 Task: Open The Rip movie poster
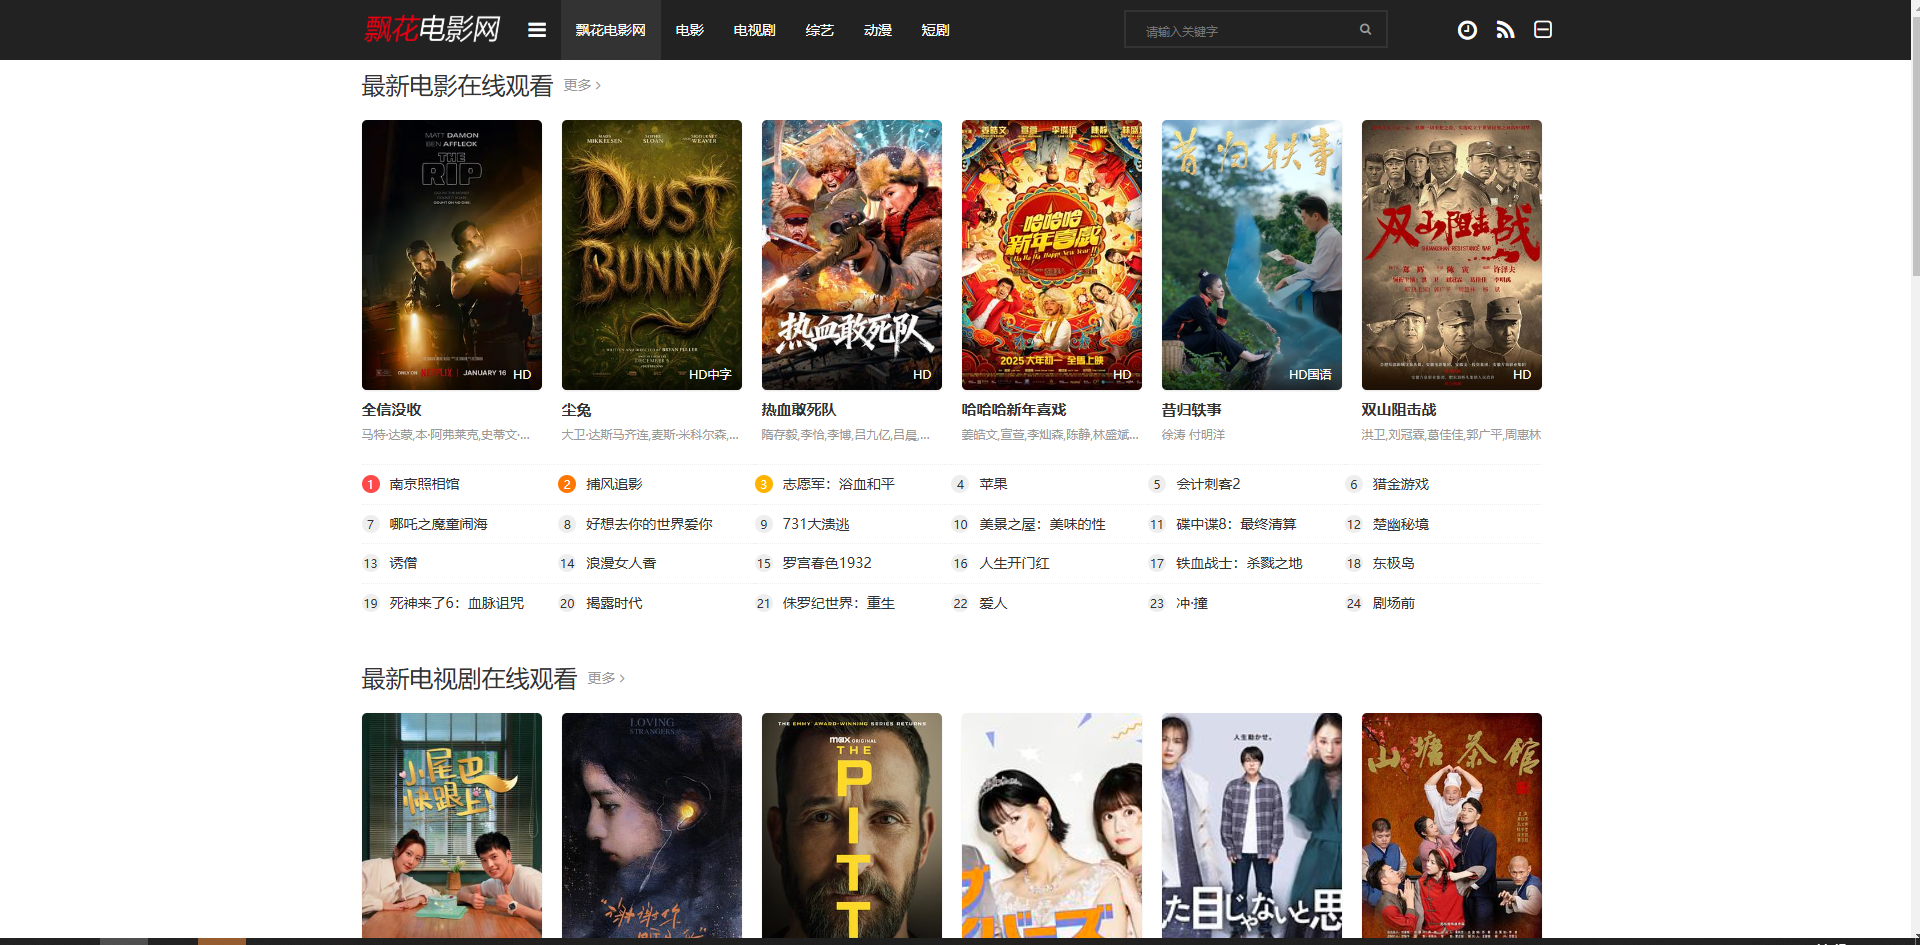pyautogui.click(x=452, y=254)
